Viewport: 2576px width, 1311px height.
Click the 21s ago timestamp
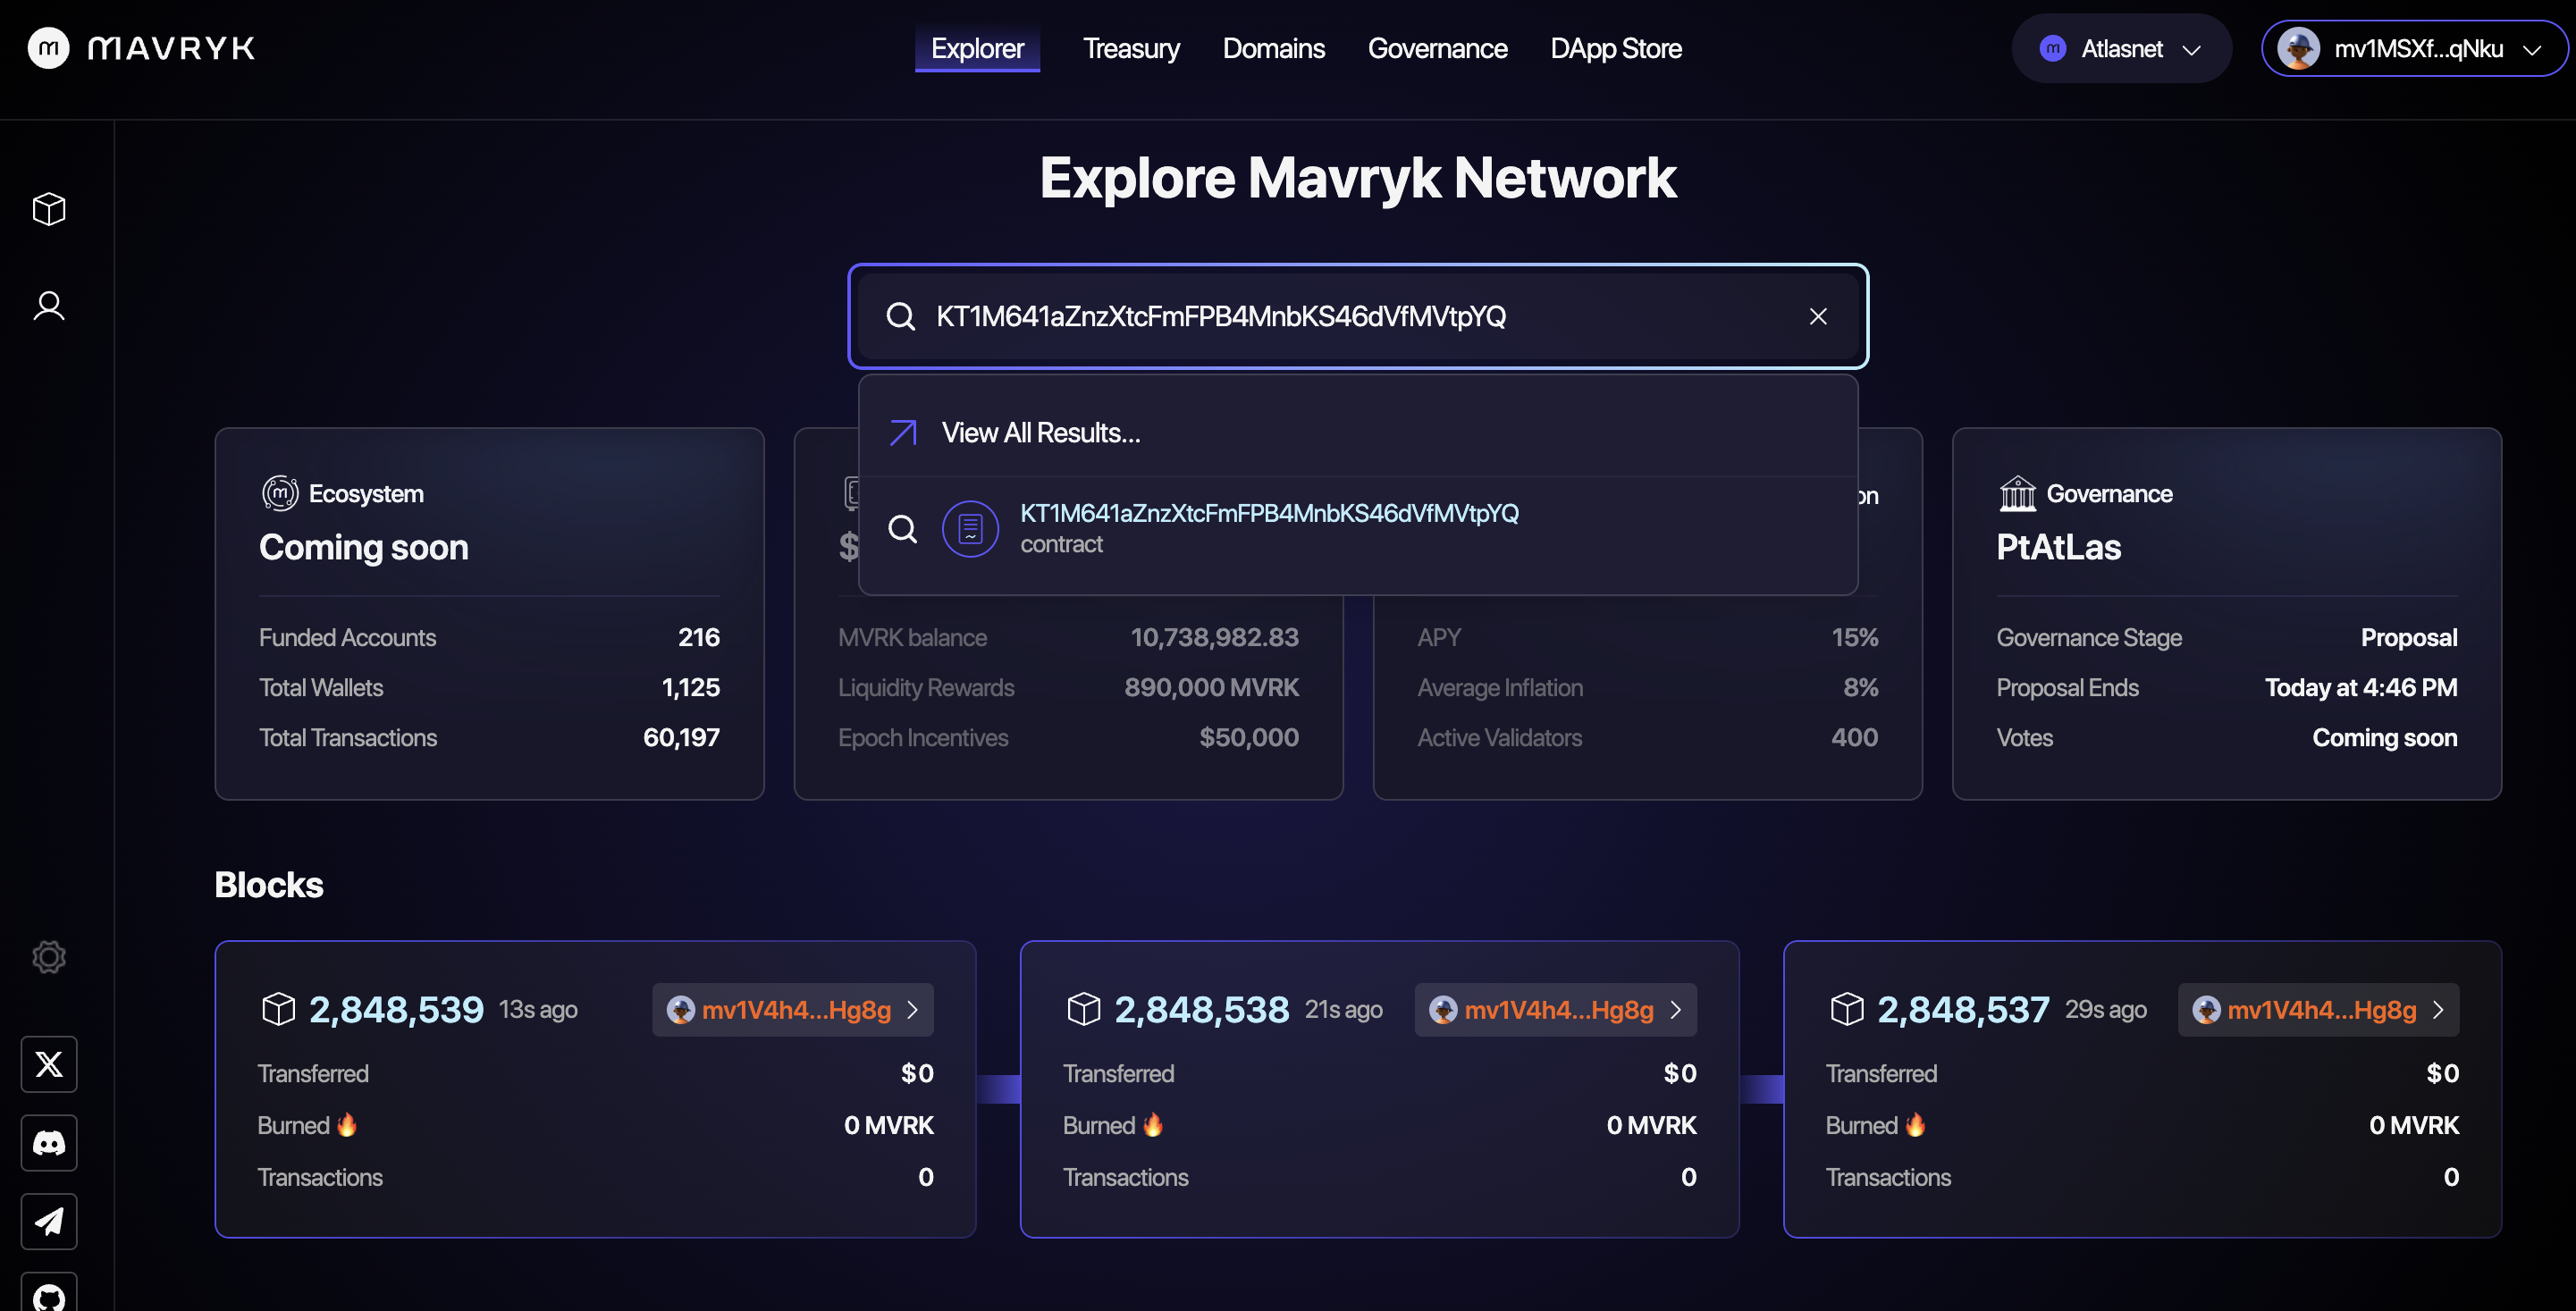point(1343,1010)
